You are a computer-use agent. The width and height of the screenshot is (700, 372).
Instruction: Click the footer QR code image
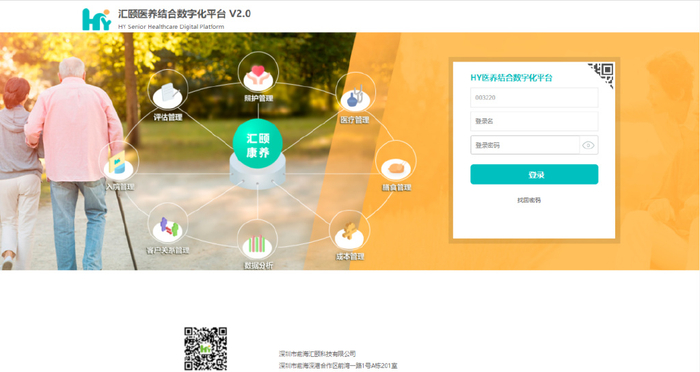pyautogui.click(x=205, y=348)
